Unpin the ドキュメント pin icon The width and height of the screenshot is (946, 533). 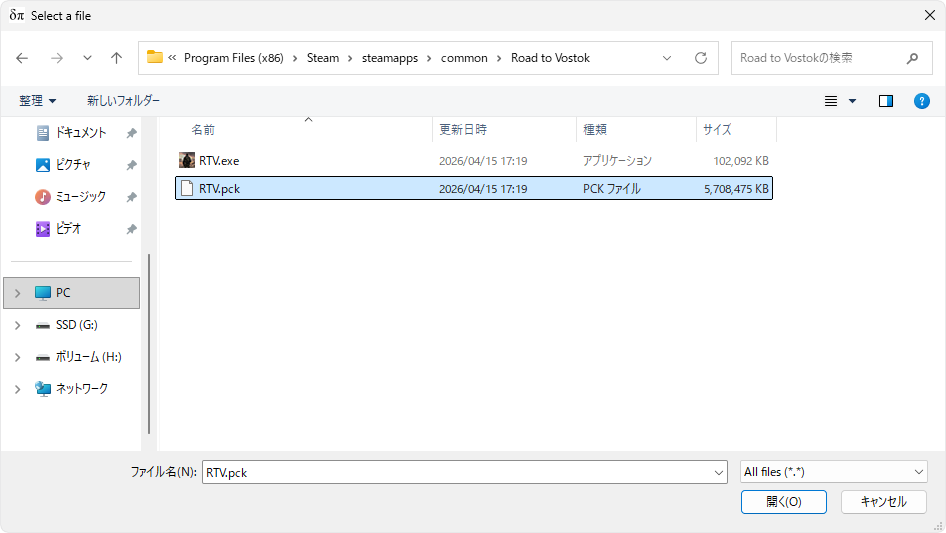(131, 133)
